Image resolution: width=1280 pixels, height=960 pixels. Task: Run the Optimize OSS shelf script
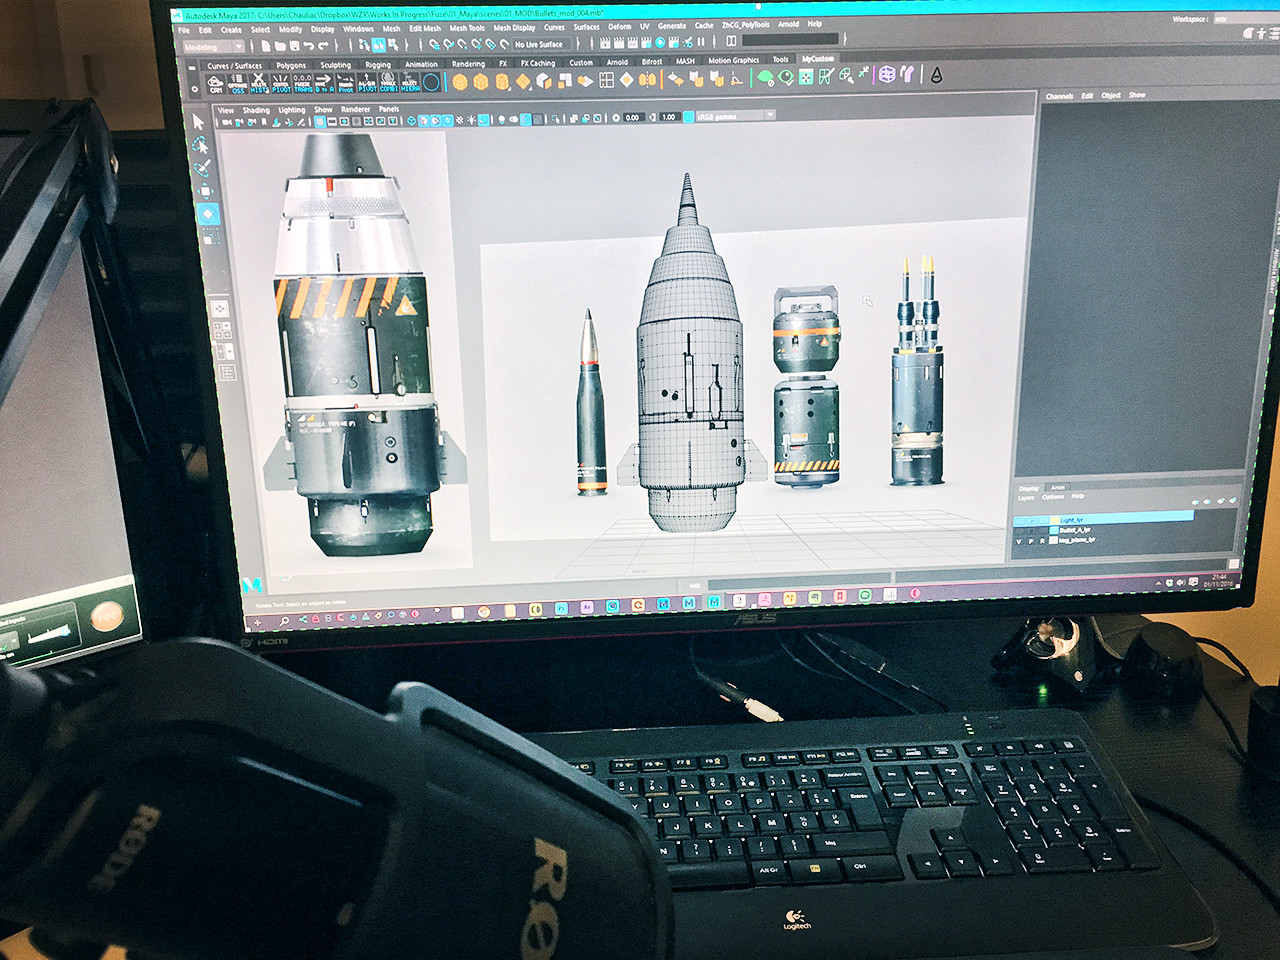(x=237, y=83)
